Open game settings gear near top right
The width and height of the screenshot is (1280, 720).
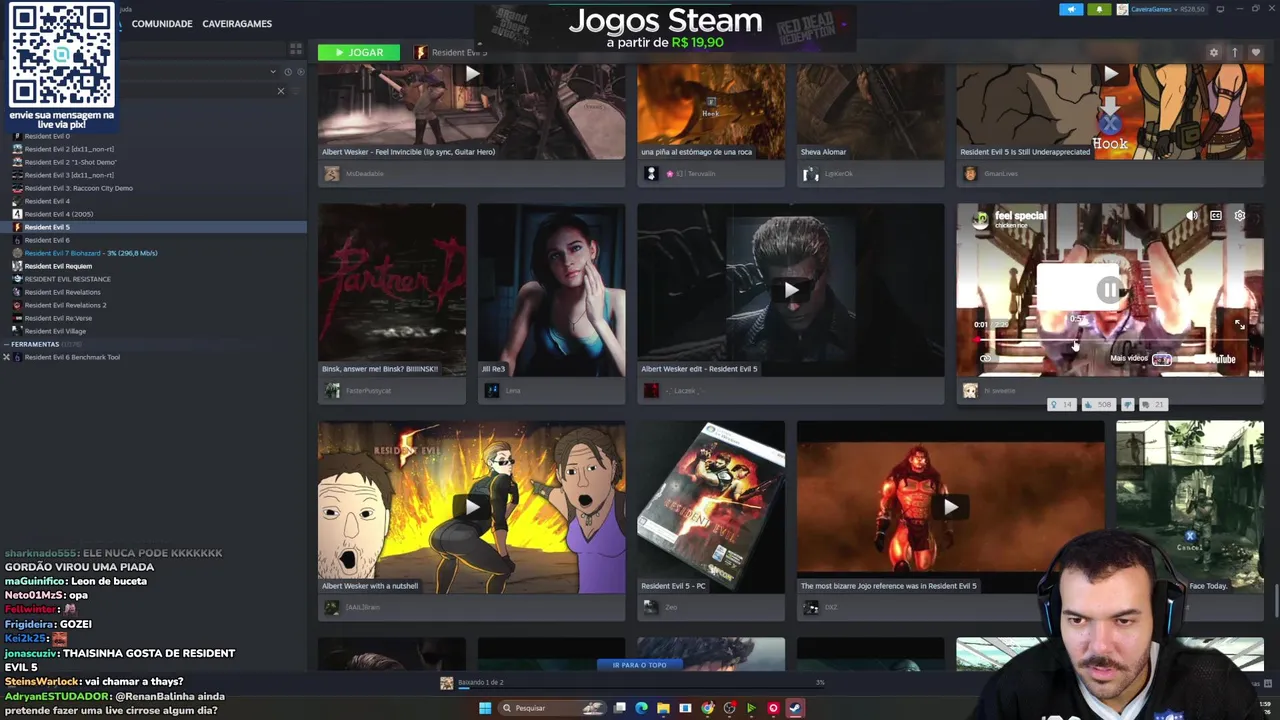tap(1214, 52)
